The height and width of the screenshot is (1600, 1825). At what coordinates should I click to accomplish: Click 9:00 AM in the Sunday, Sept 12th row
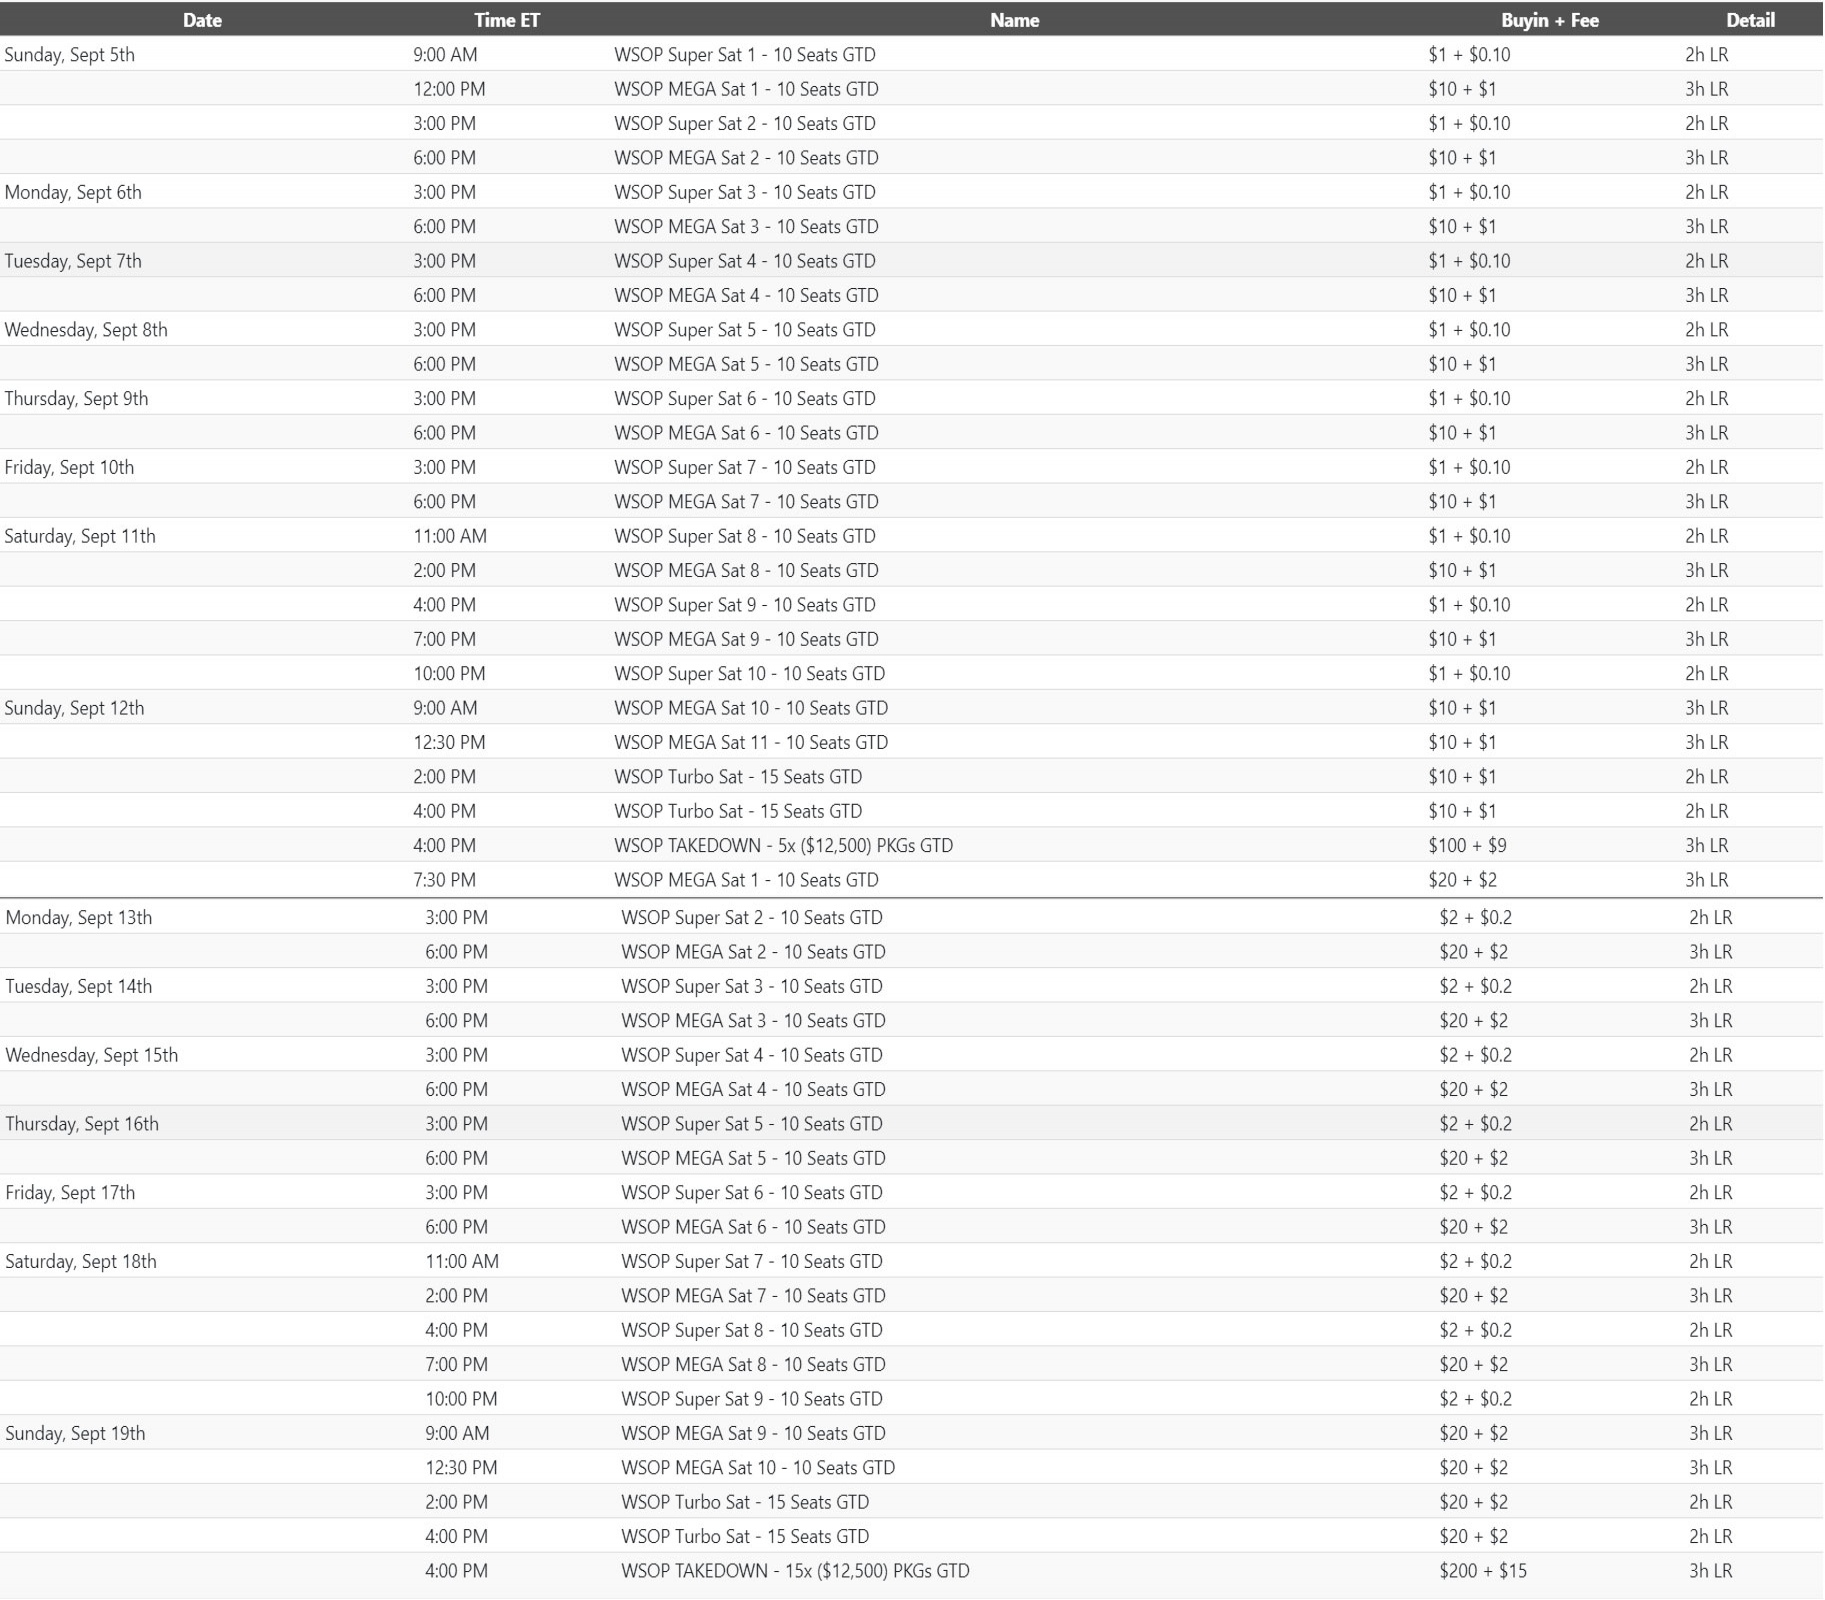tap(445, 708)
